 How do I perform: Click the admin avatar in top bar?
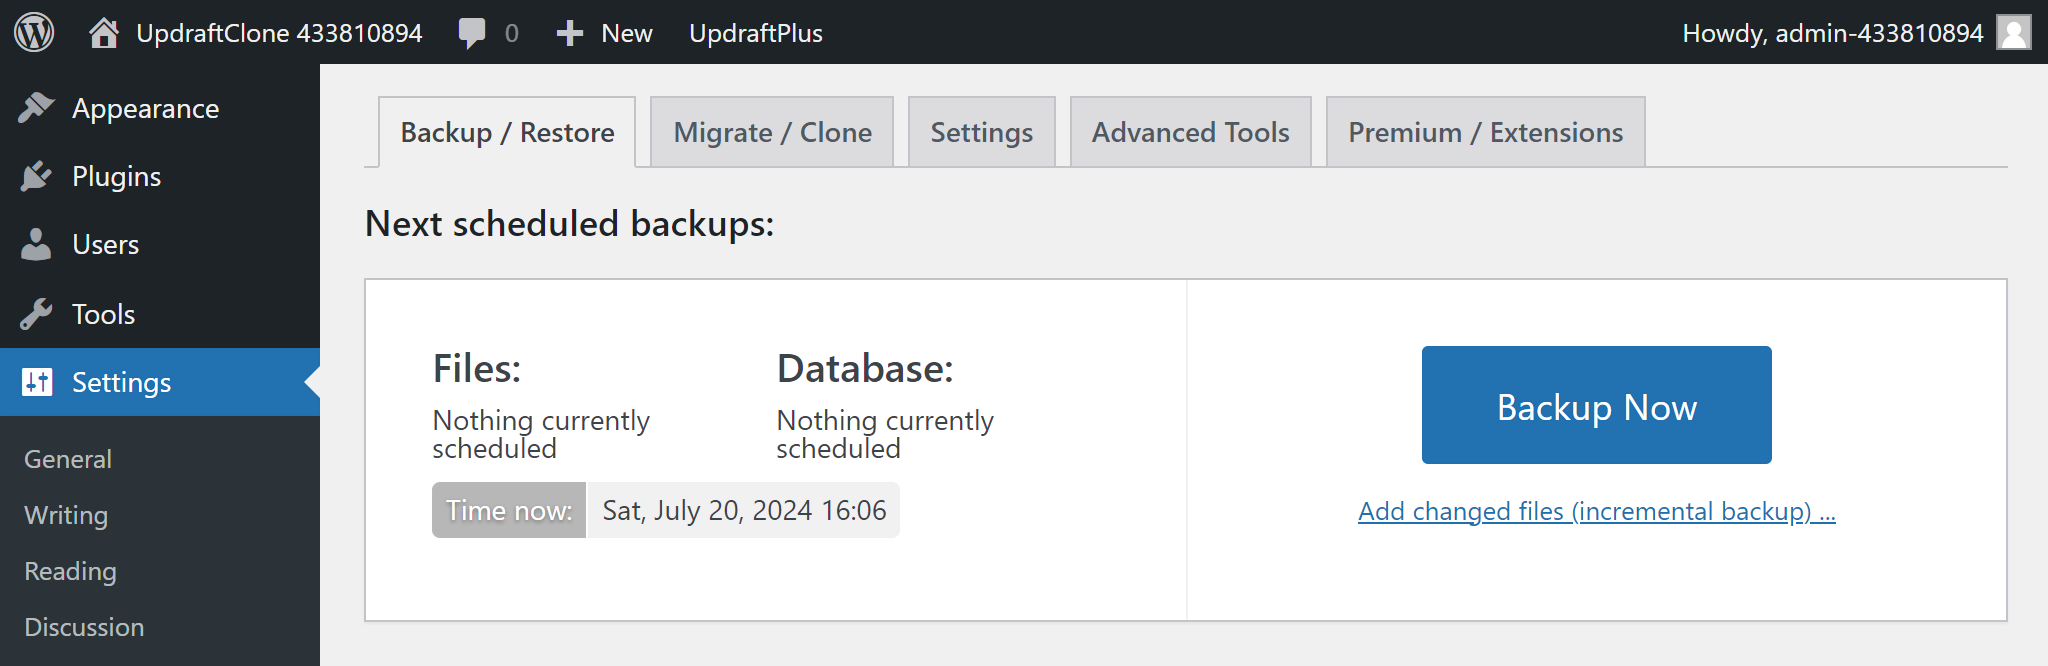point(2013,32)
